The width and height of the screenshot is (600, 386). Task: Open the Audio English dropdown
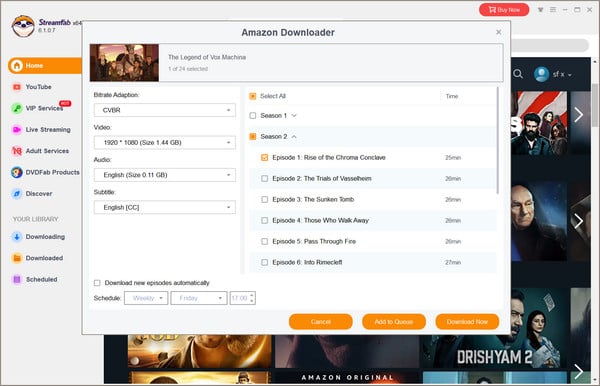click(x=165, y=175)
